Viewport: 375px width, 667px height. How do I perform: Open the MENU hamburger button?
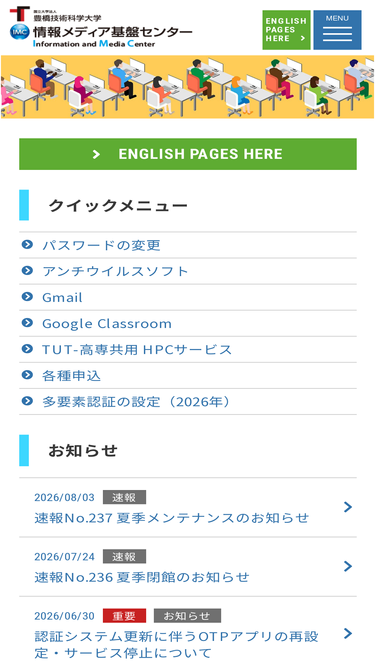pyautogui.click(x=337, y=30)
